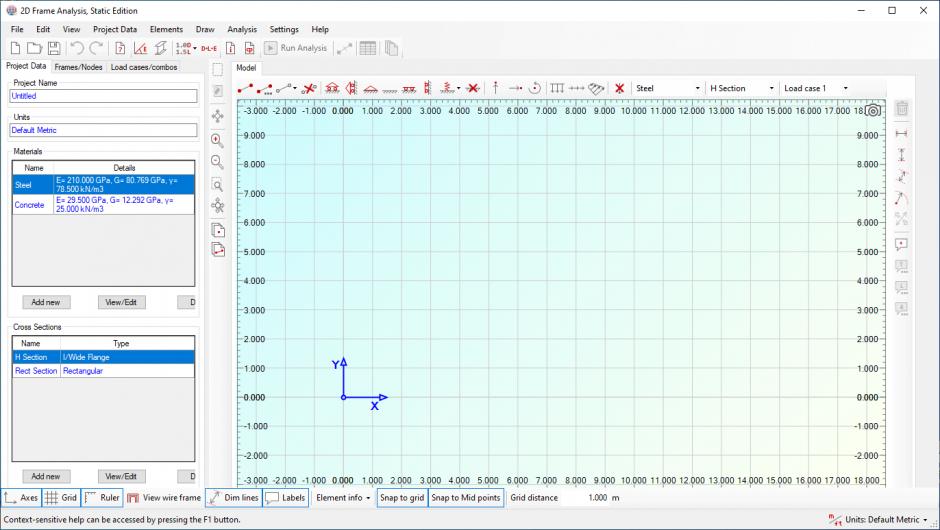Switch to the Frames/Nodes tab
The height and width of the screenshot is (530, 940).
(79, 67)
